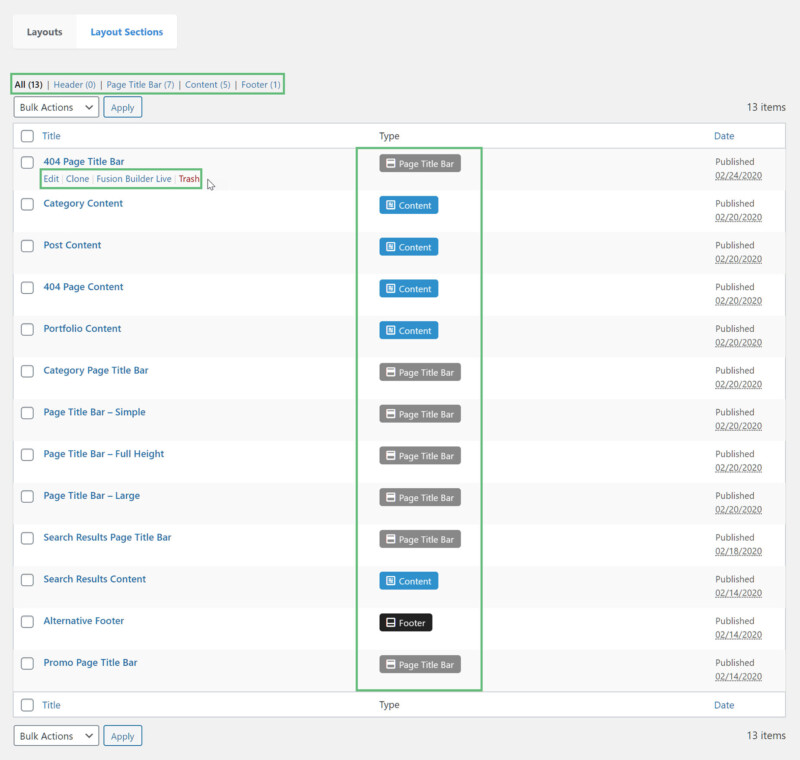The image size is (800, 760).
Task: Switch to the Layout Sections tab
Action: [126, 31]
